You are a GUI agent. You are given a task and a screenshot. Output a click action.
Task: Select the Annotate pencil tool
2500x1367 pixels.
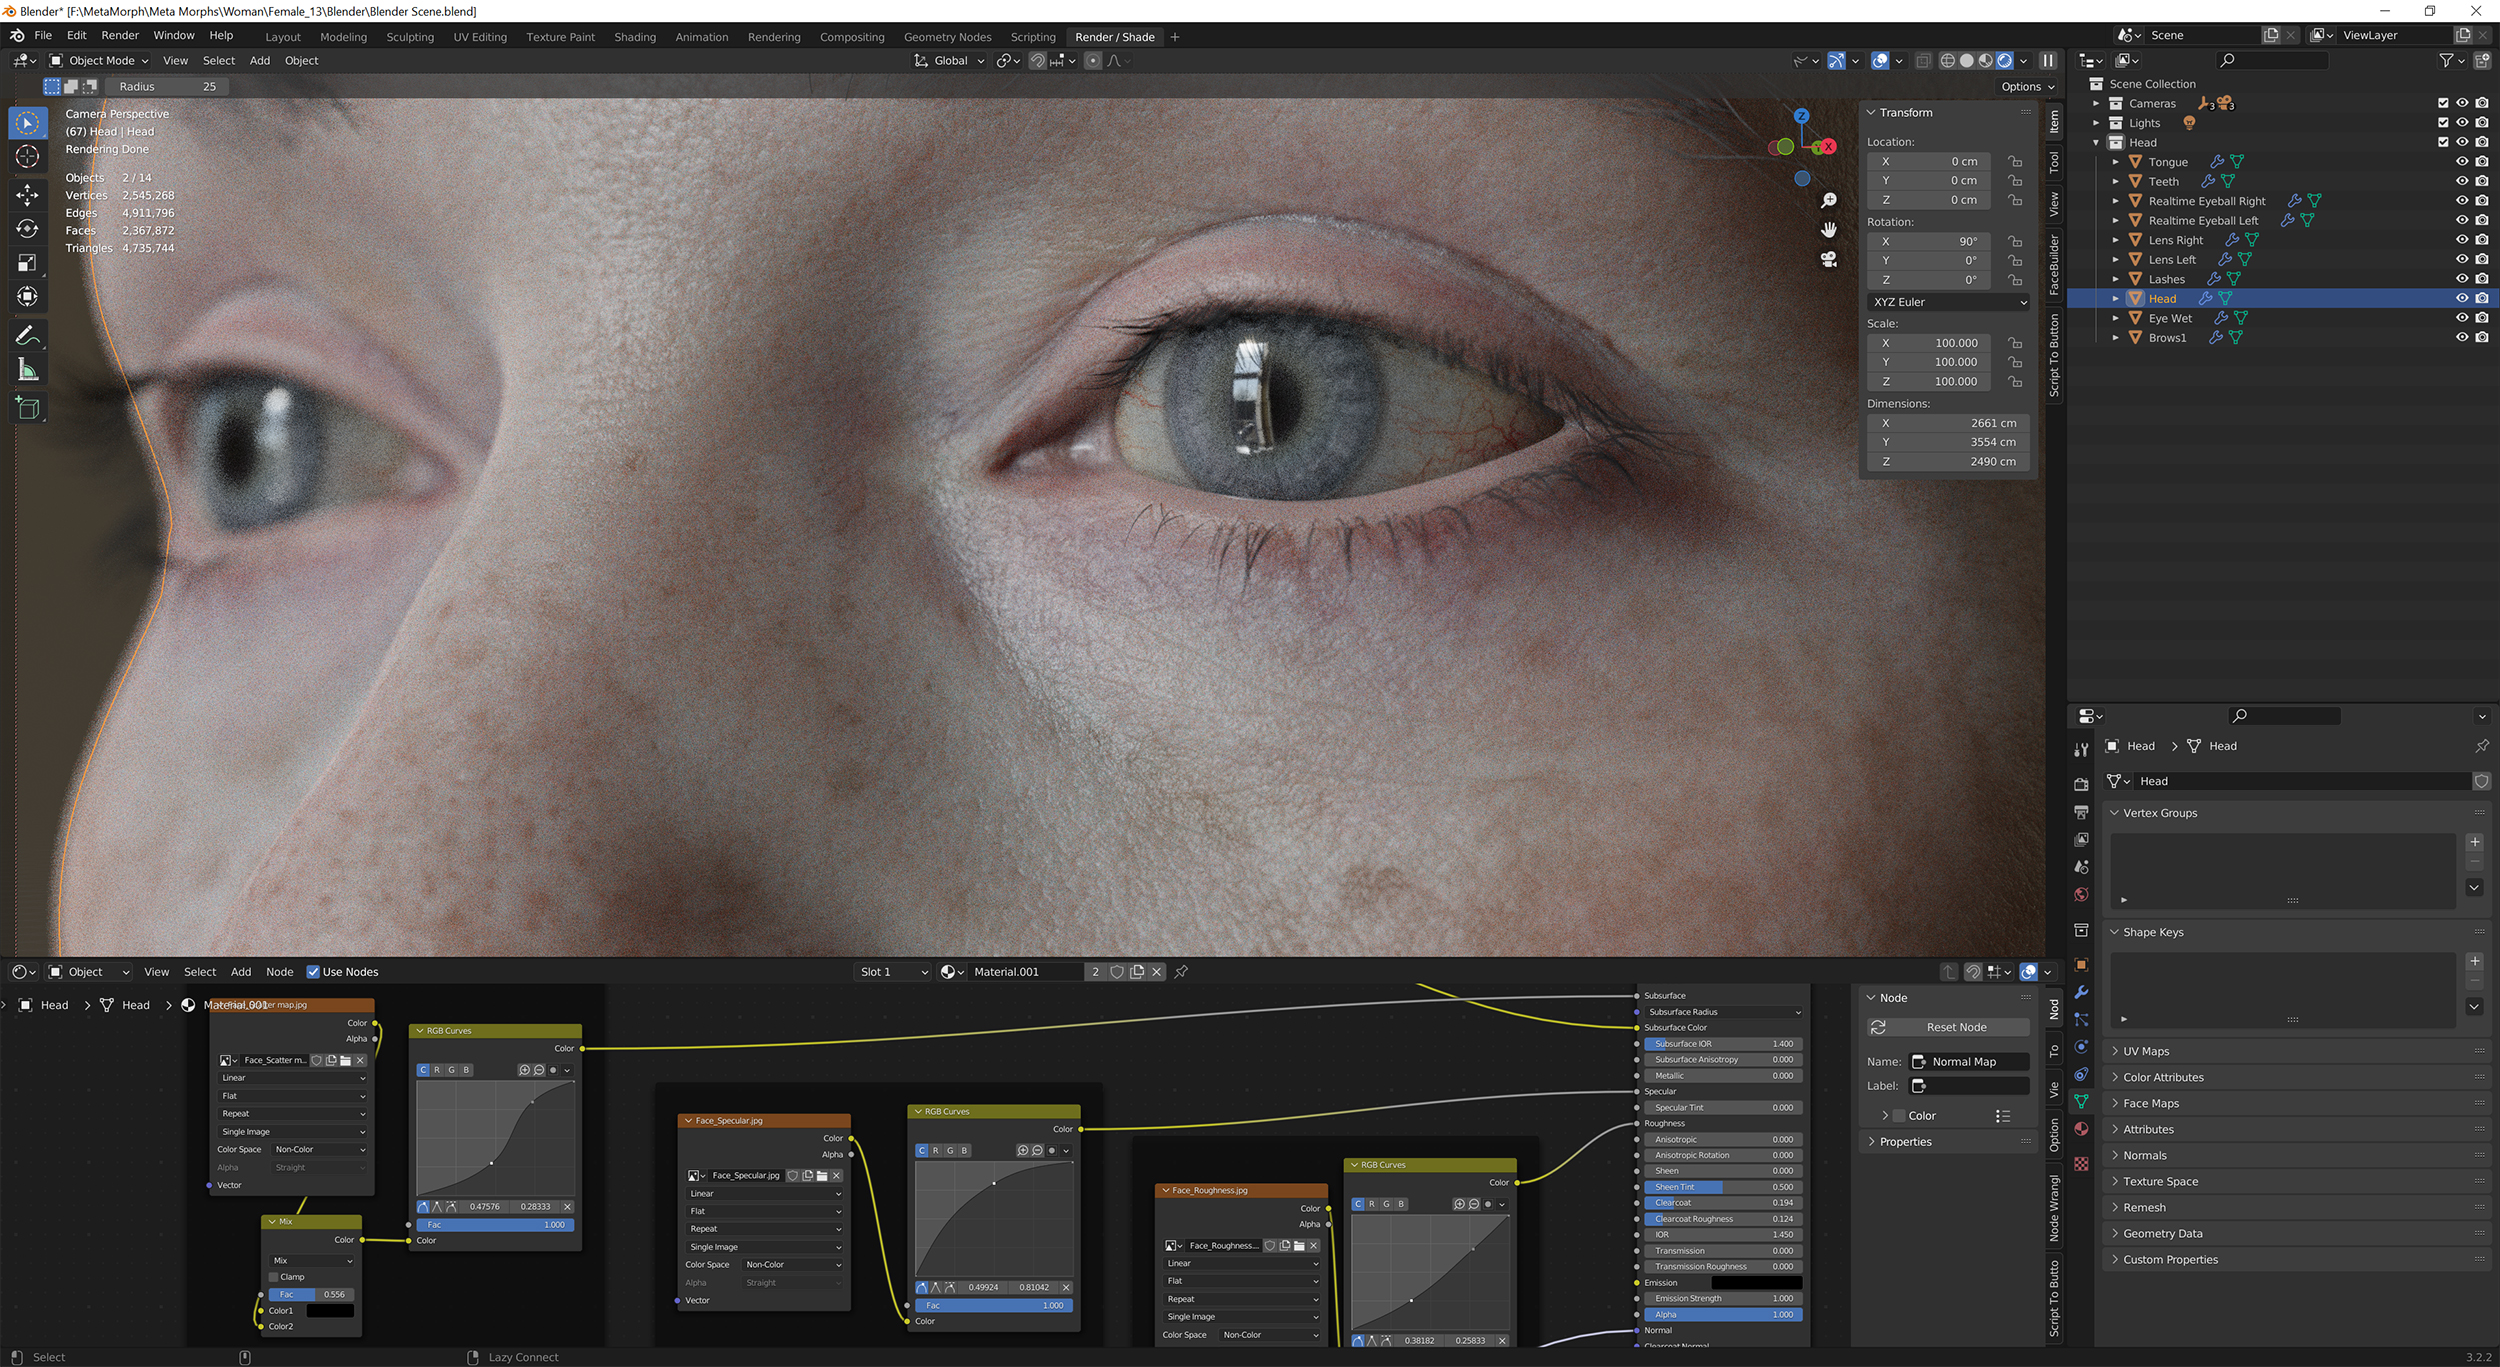click(27, 336)
